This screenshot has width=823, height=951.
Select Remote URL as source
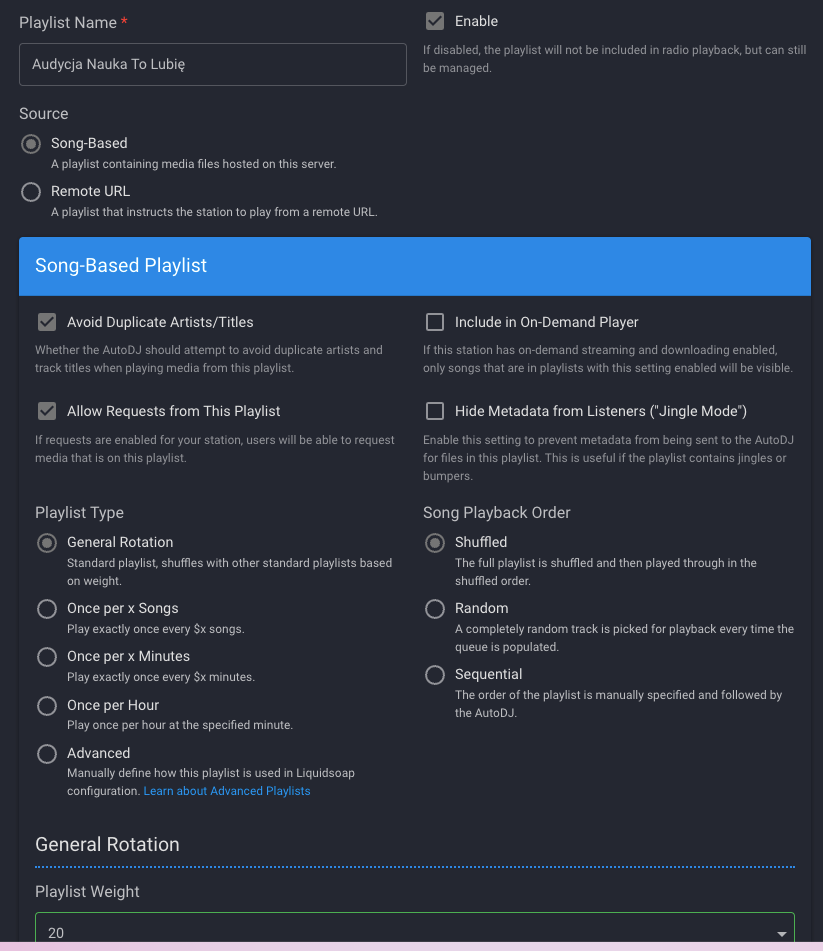click(x=31, y=192)
